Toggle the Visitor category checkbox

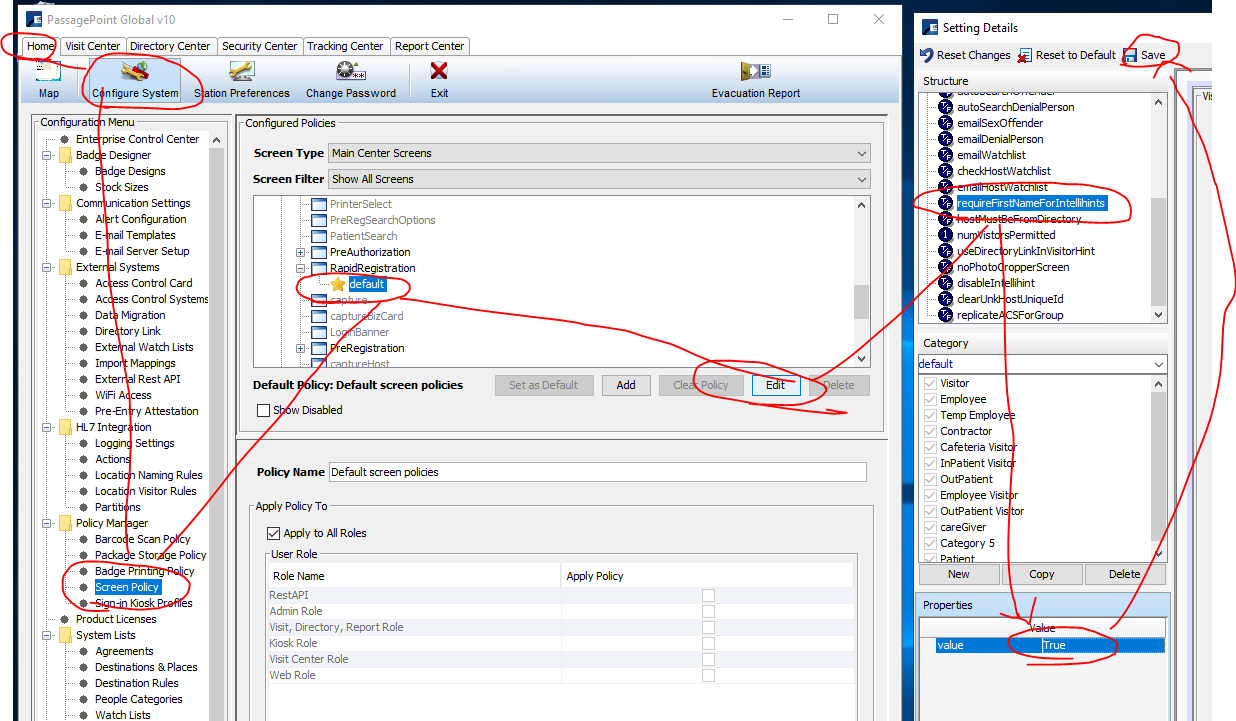pos(931,383)
